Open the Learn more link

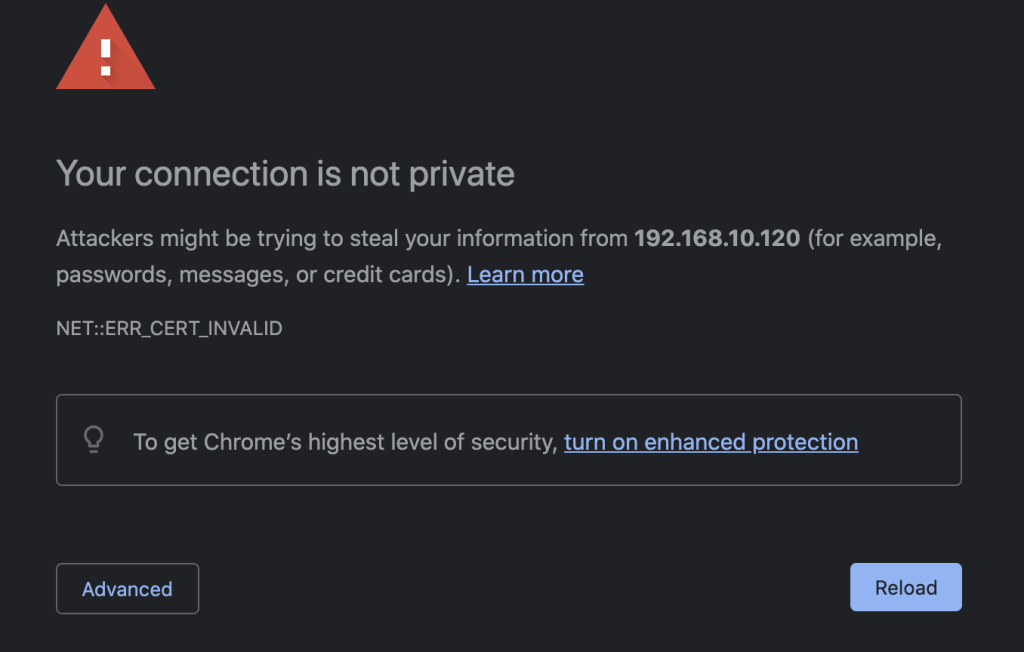point(525,274)
